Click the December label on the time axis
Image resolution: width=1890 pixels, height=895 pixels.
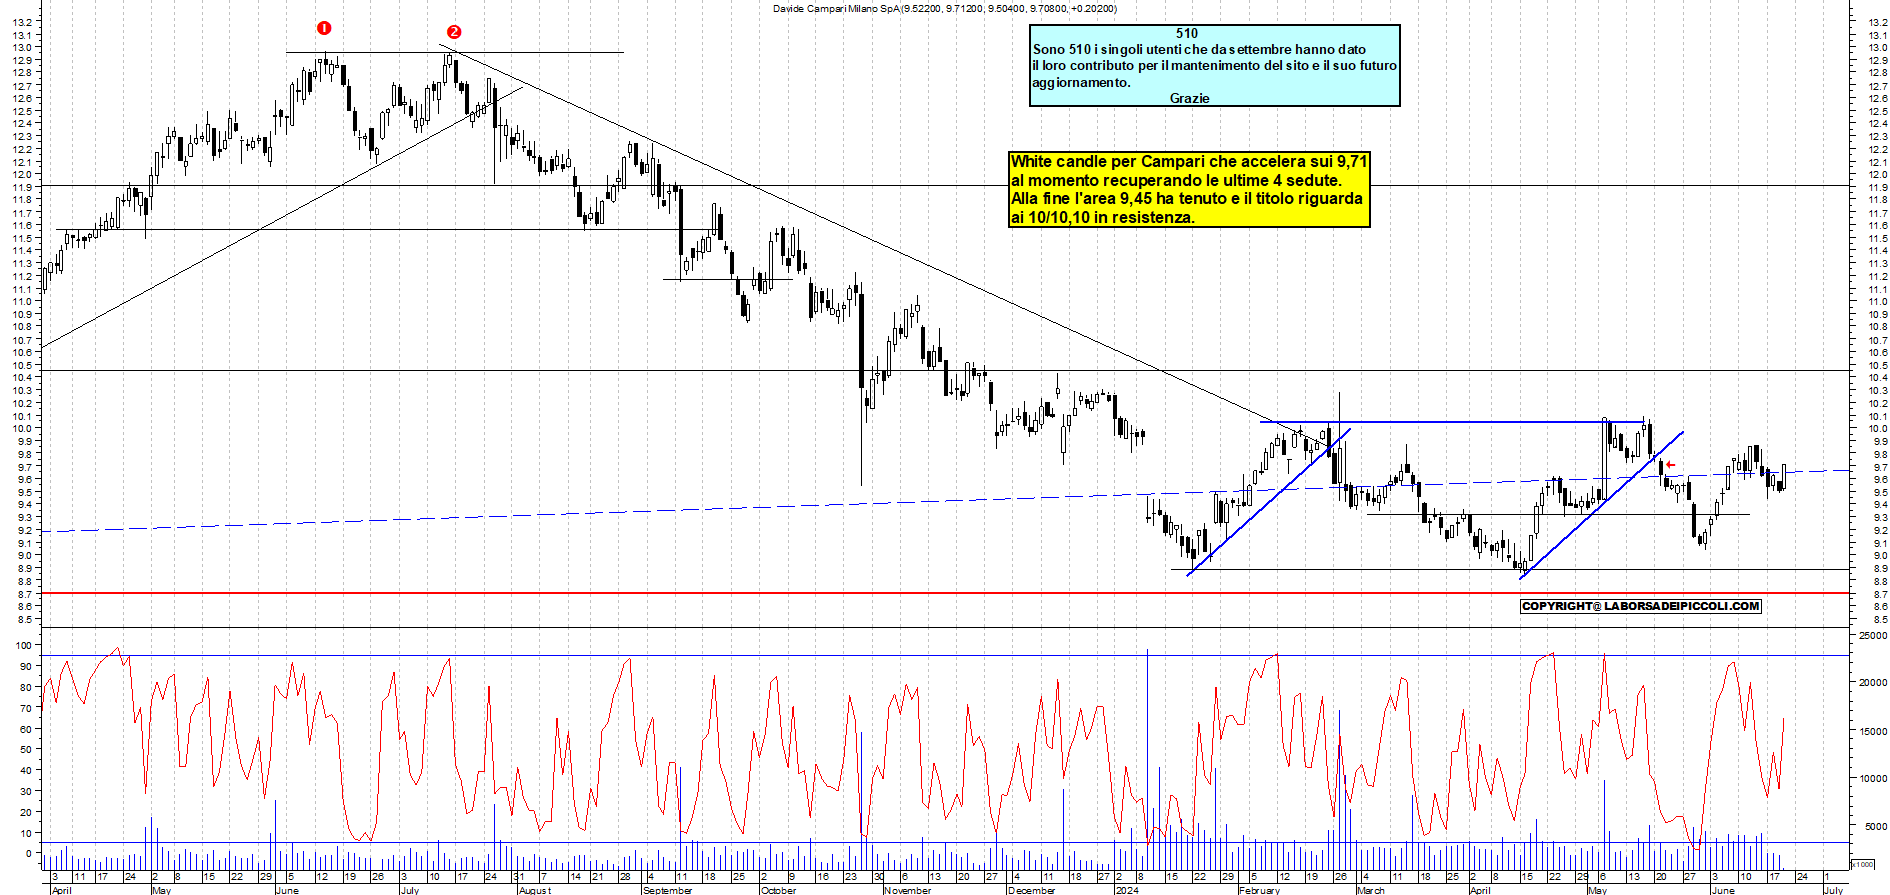[1031, 890]
